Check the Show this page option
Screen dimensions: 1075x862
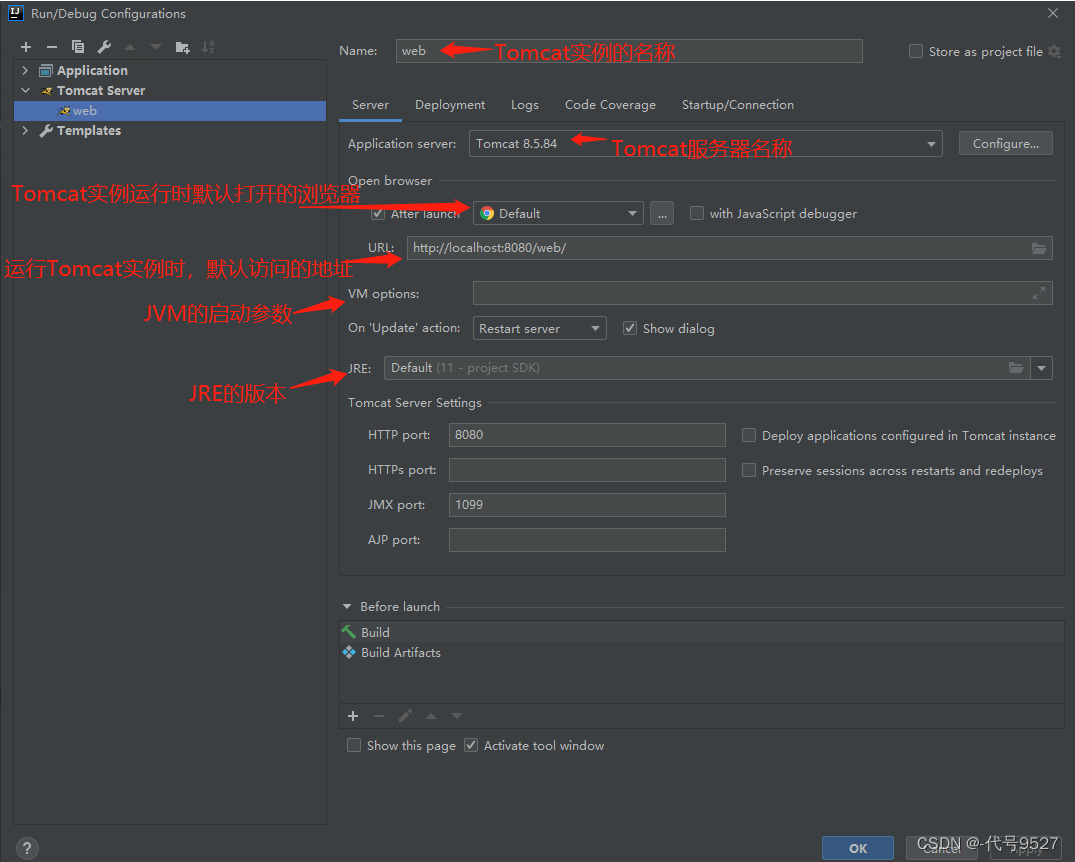coord(354,745)
